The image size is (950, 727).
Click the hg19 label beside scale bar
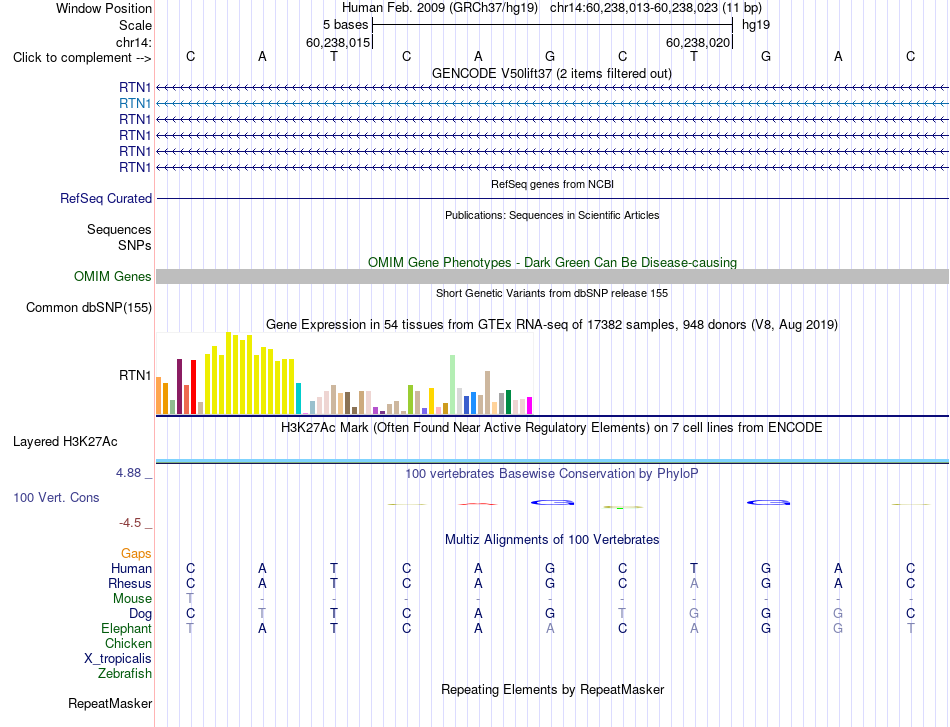pyautogui.click(x=756, y=25)
